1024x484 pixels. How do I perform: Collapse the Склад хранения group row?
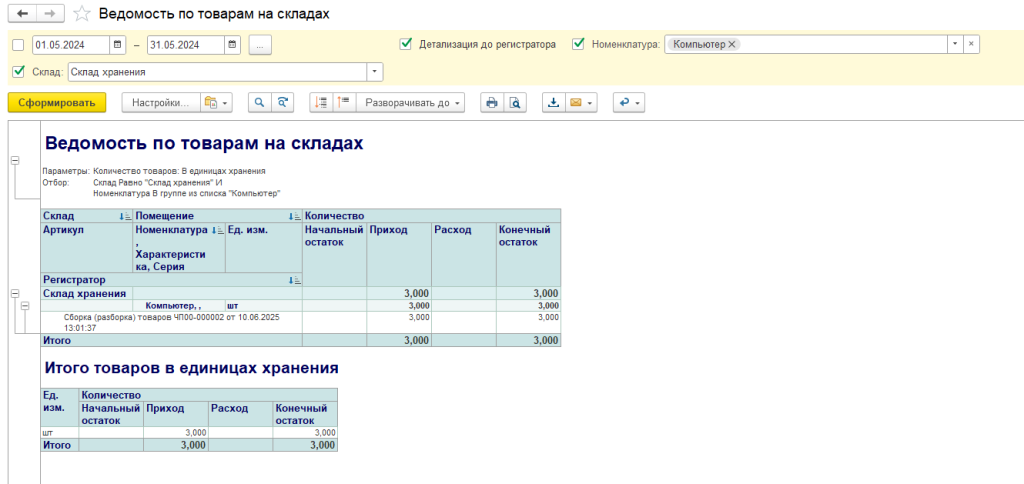click(x=14, y=293)
